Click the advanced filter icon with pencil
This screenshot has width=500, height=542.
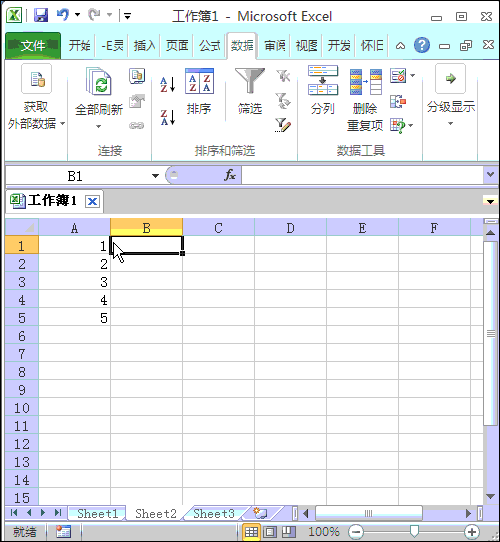(283, 125)
